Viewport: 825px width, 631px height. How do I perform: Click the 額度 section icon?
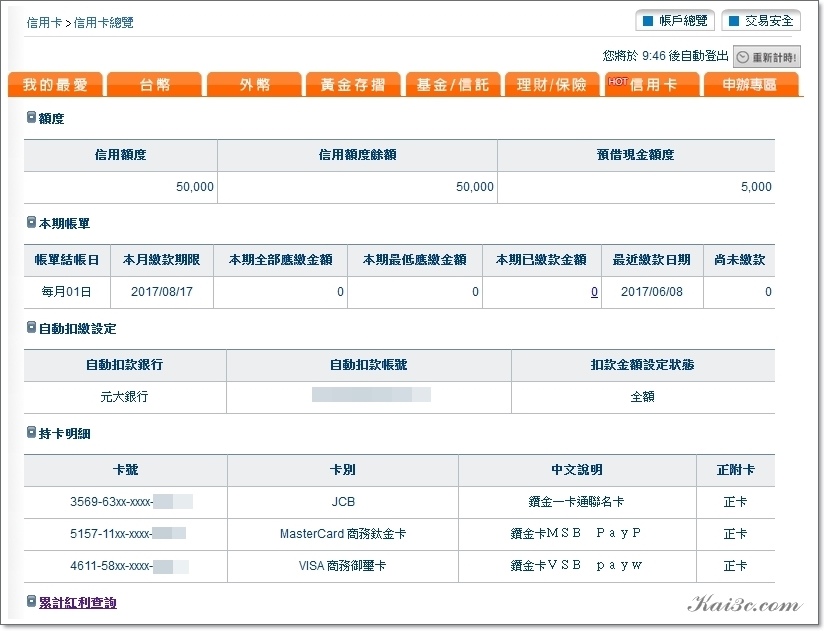(x=31, y=117)
